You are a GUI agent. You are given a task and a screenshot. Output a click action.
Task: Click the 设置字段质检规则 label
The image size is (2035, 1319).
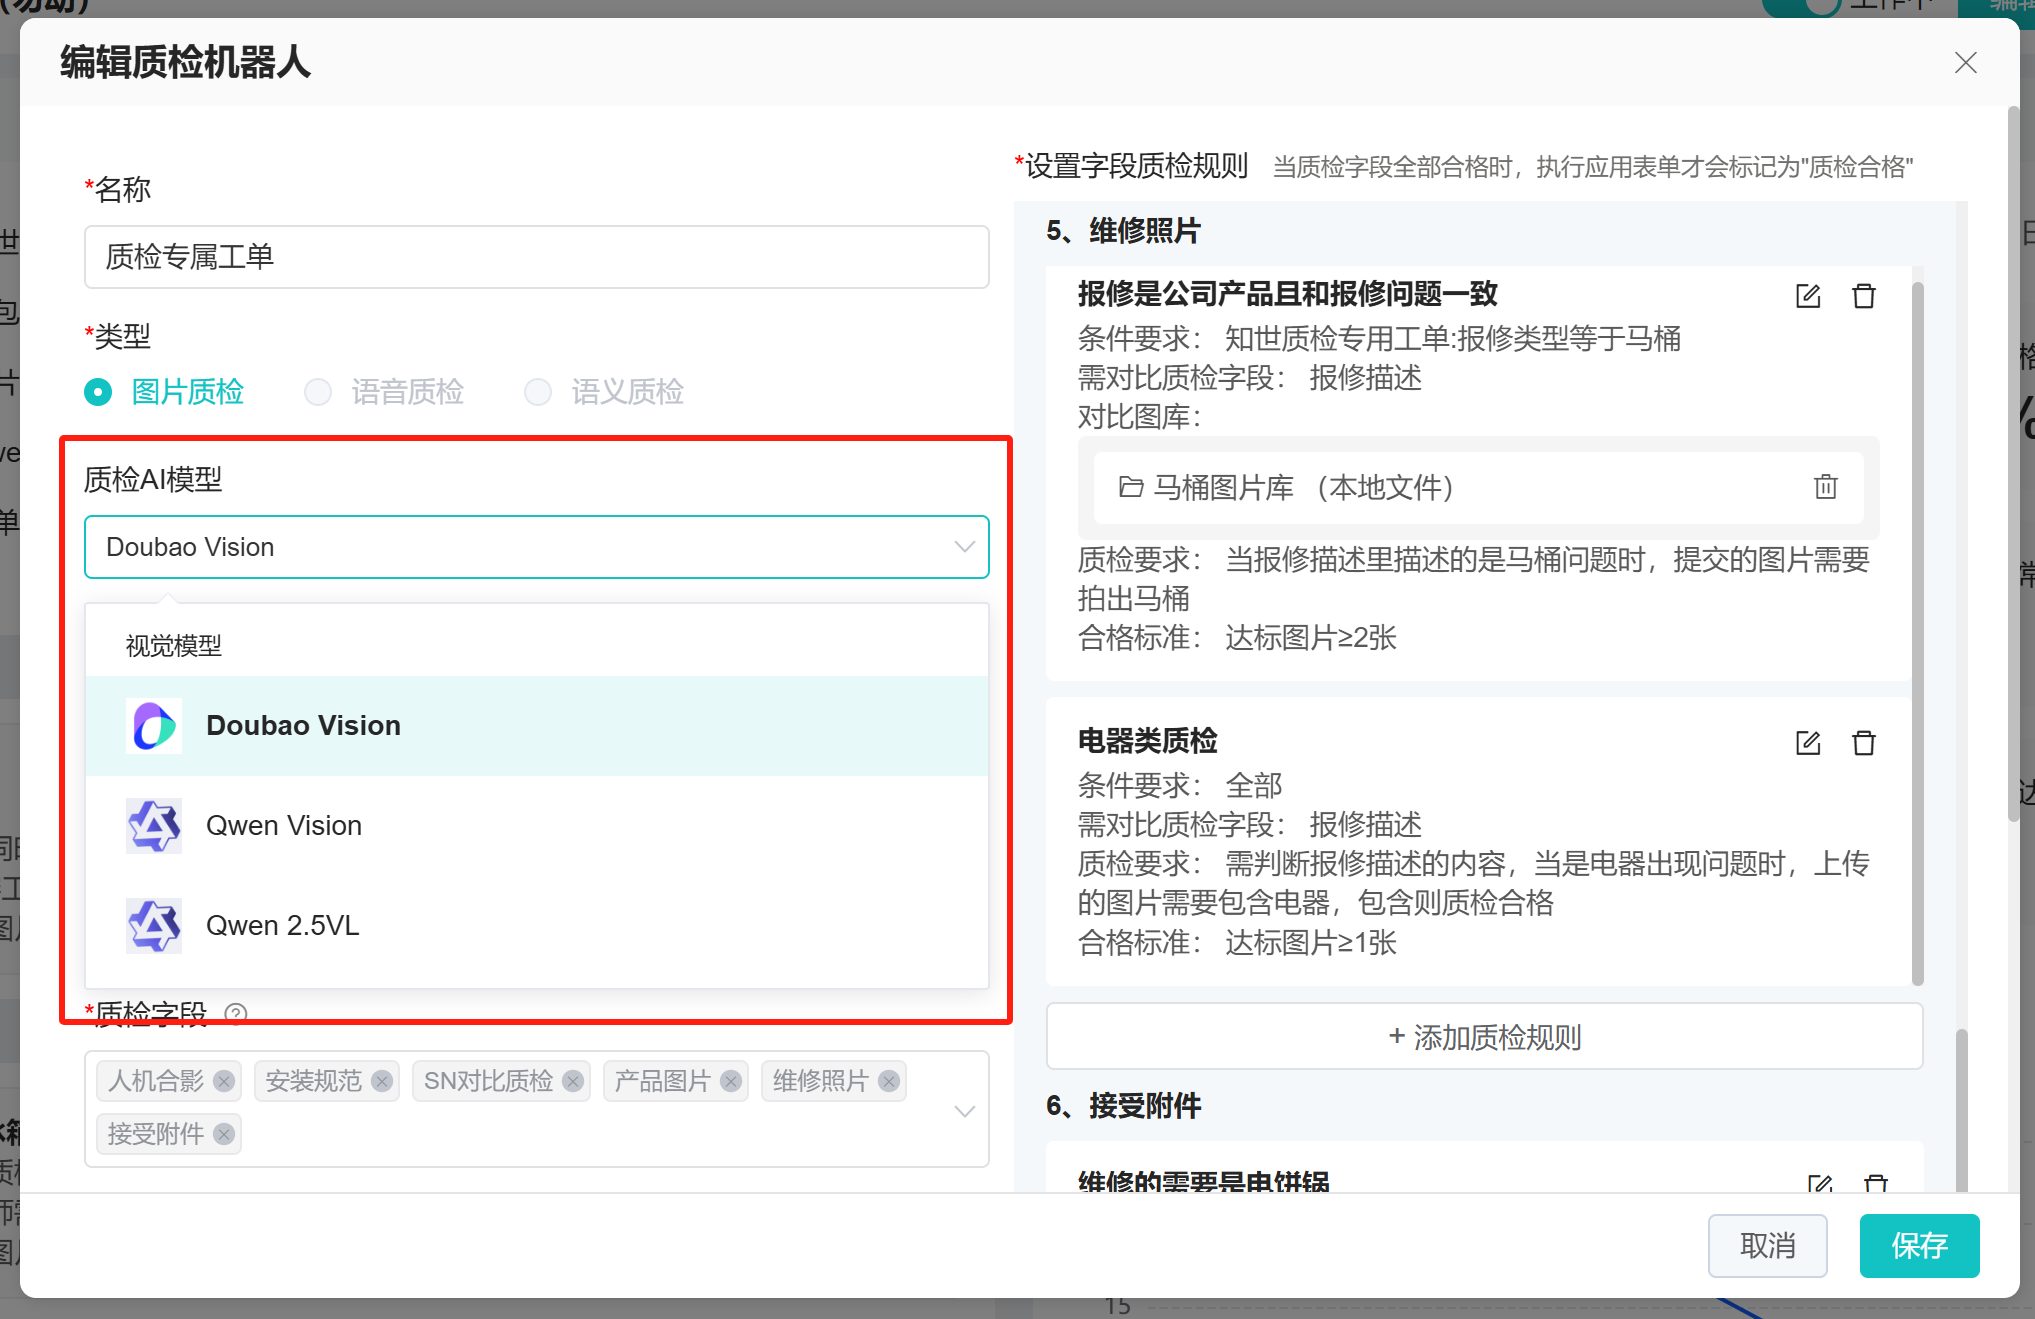point(1136,166)
